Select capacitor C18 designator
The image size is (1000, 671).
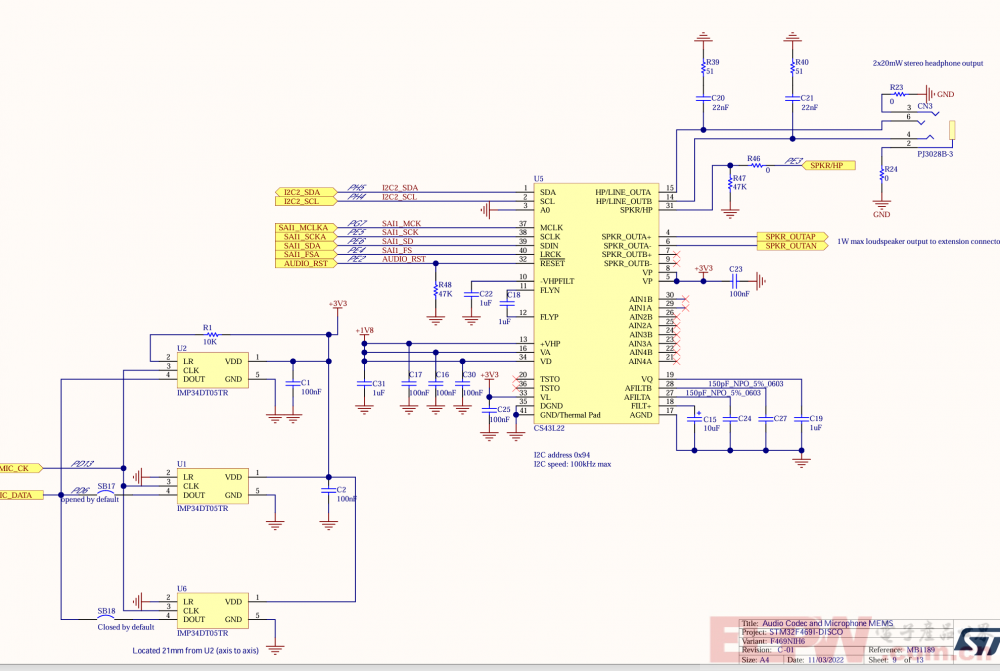click(514, 295)
